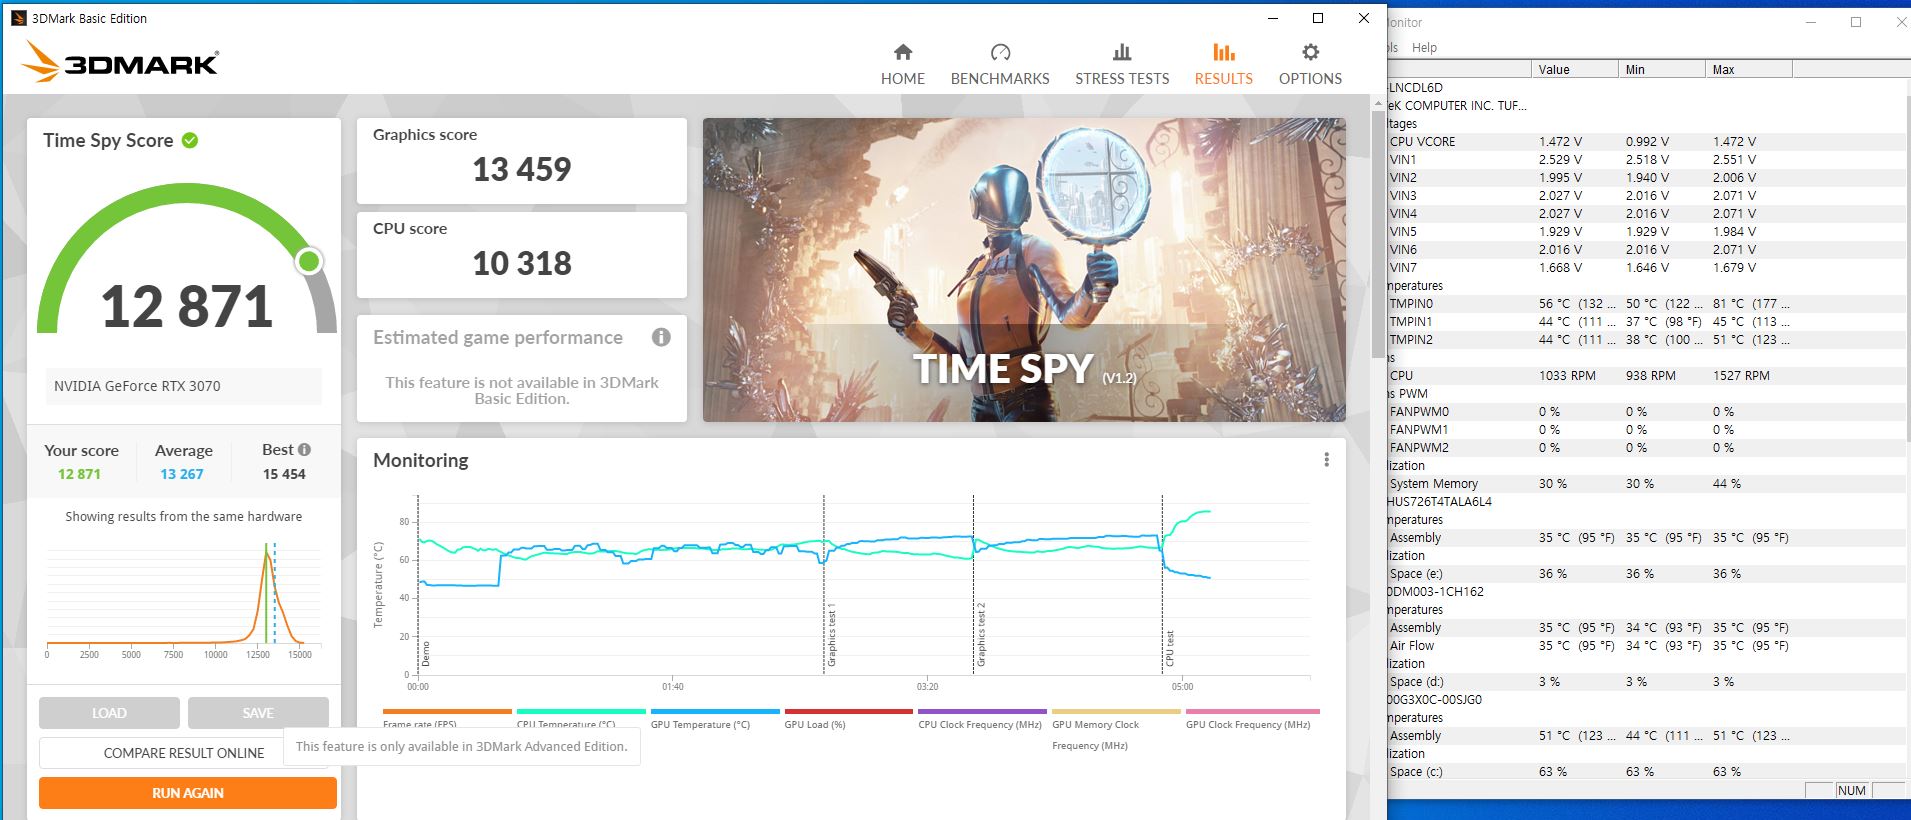Click the 3DMark logo
The height and width of the screenshot is (820, 1911).
click(120, 62)
